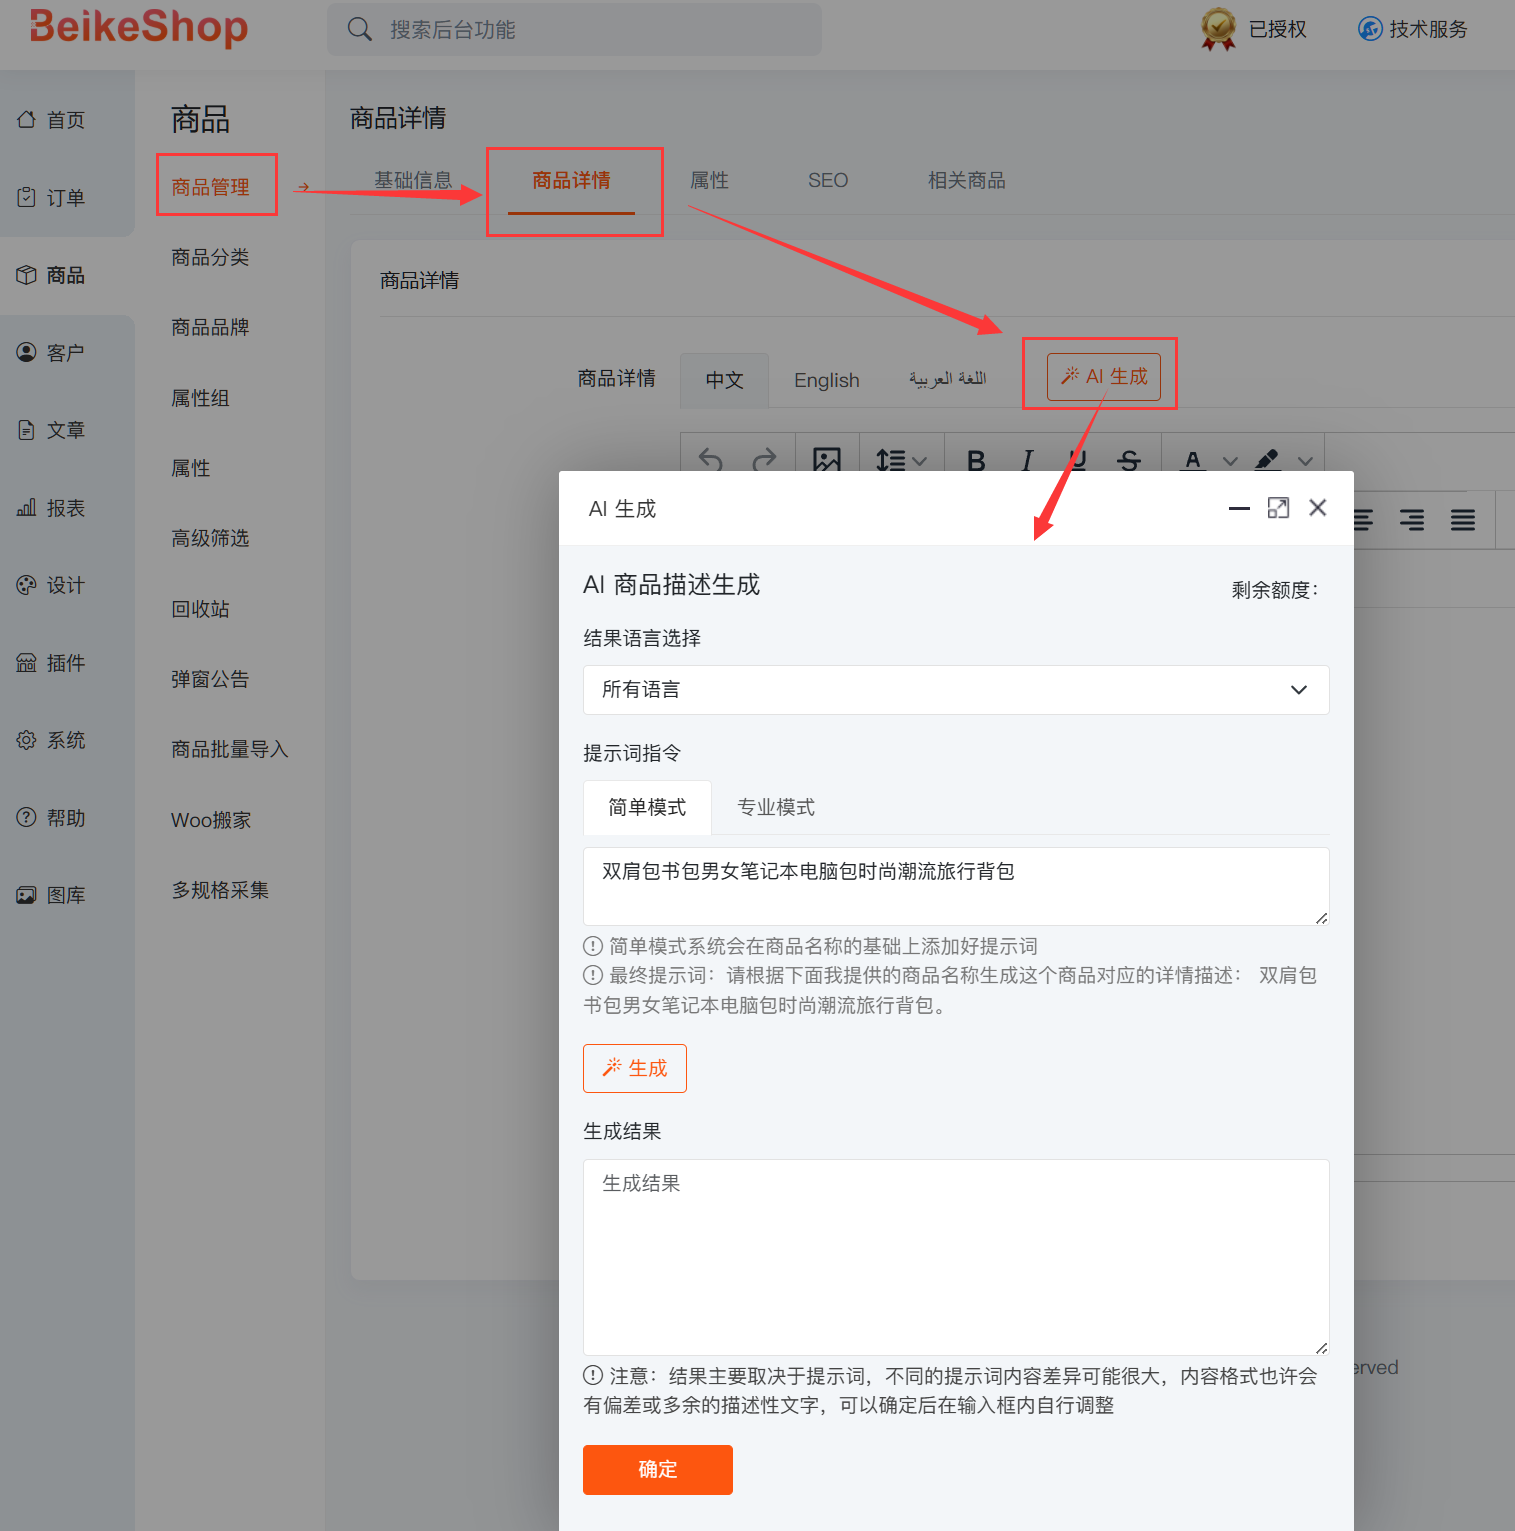This screenshot has width=1515, height=1531.
Task: Open the SEO tab
Action: [x=827, y=180]
